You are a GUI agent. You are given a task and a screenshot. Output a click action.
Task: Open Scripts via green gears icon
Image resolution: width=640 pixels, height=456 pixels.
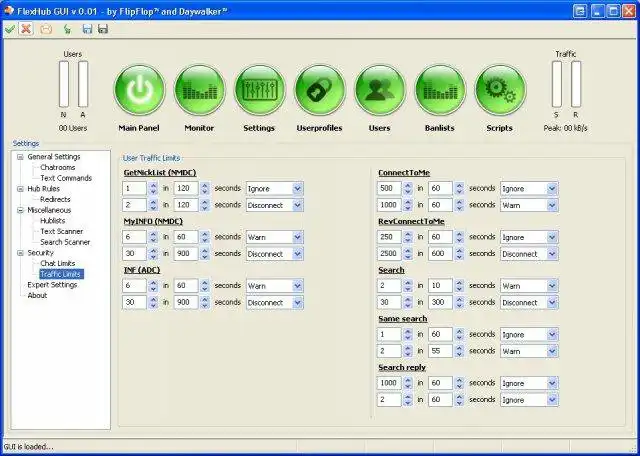pos(500,90)
